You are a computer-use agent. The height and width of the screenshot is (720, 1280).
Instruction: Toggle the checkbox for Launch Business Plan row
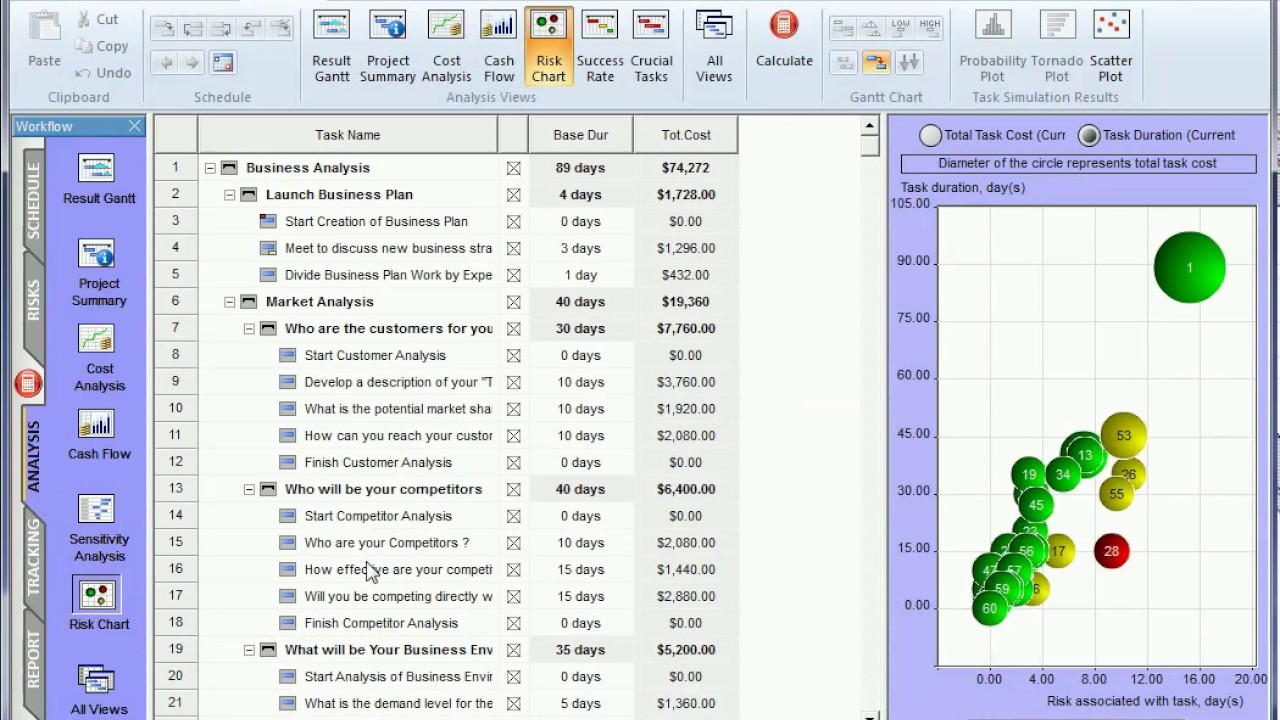tap(513, 195)
